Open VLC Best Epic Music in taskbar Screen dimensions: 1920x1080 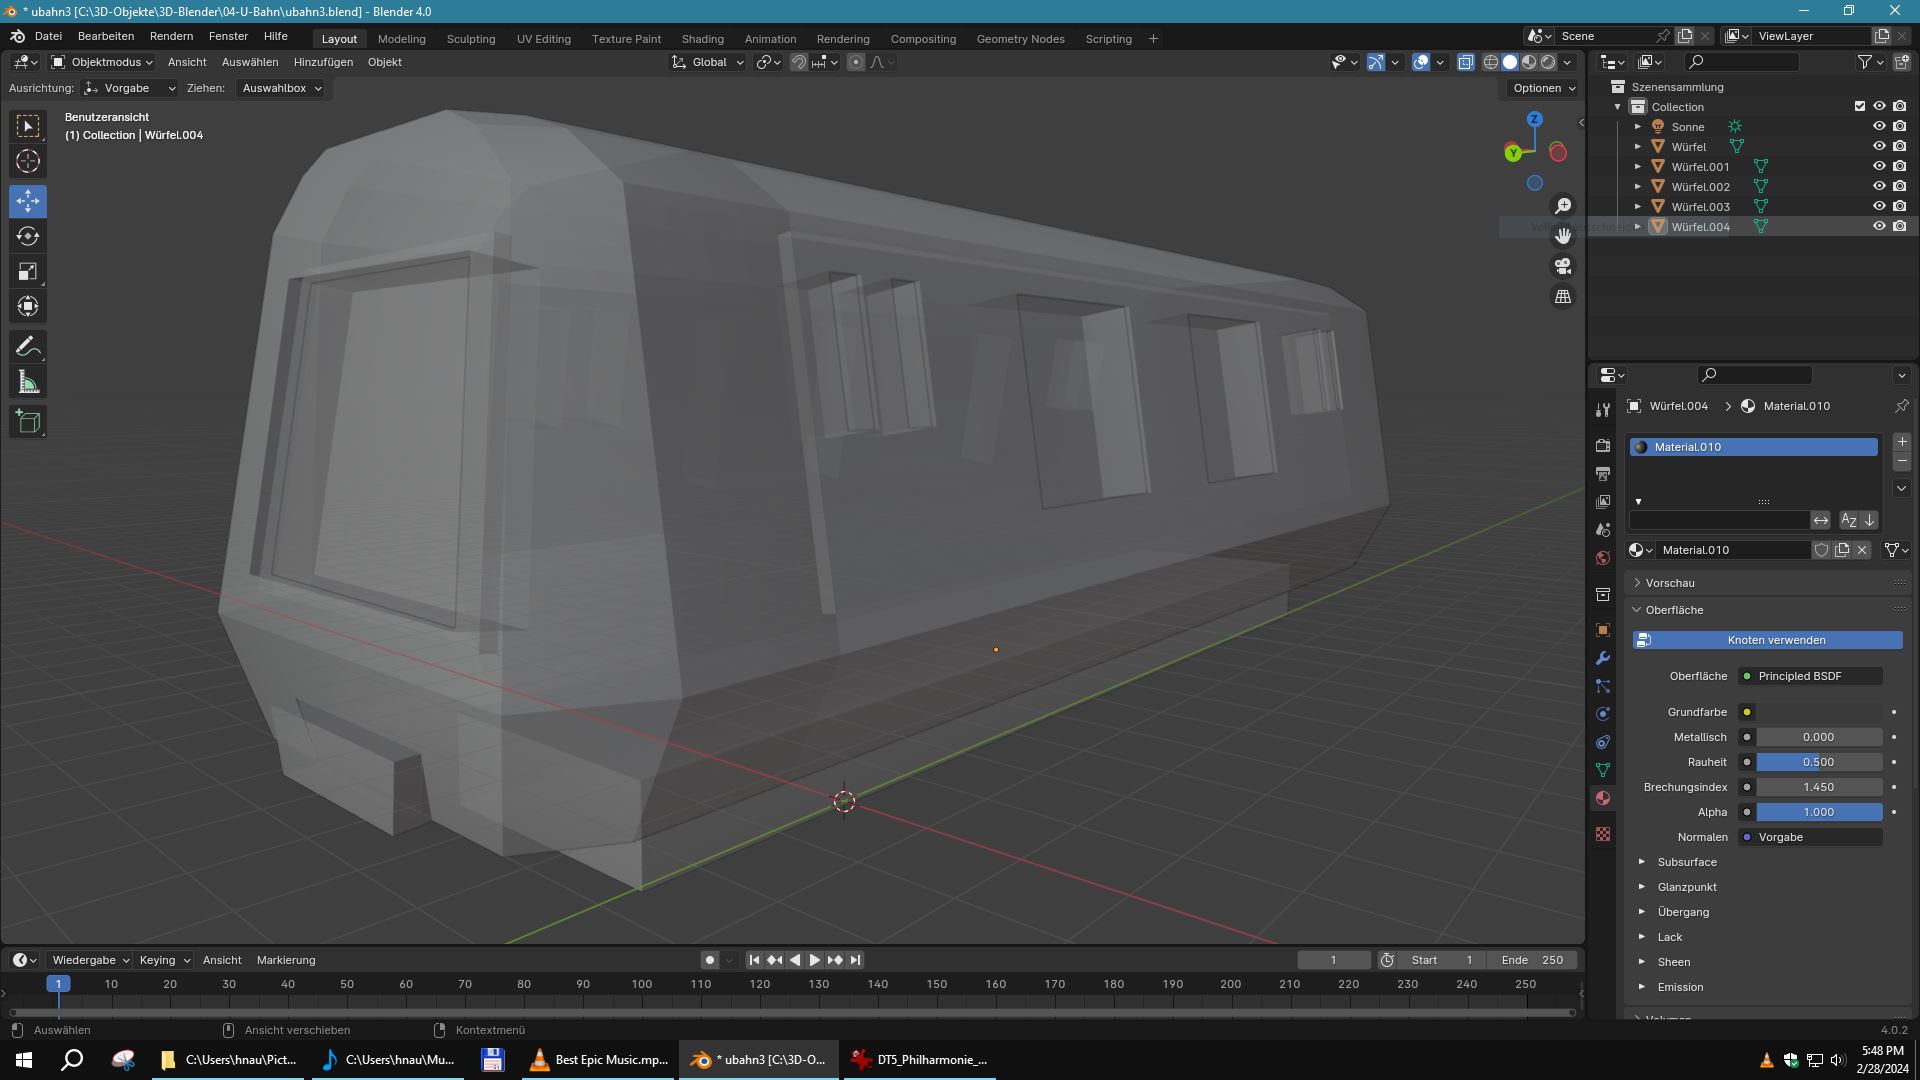[x=599, y=1060]
